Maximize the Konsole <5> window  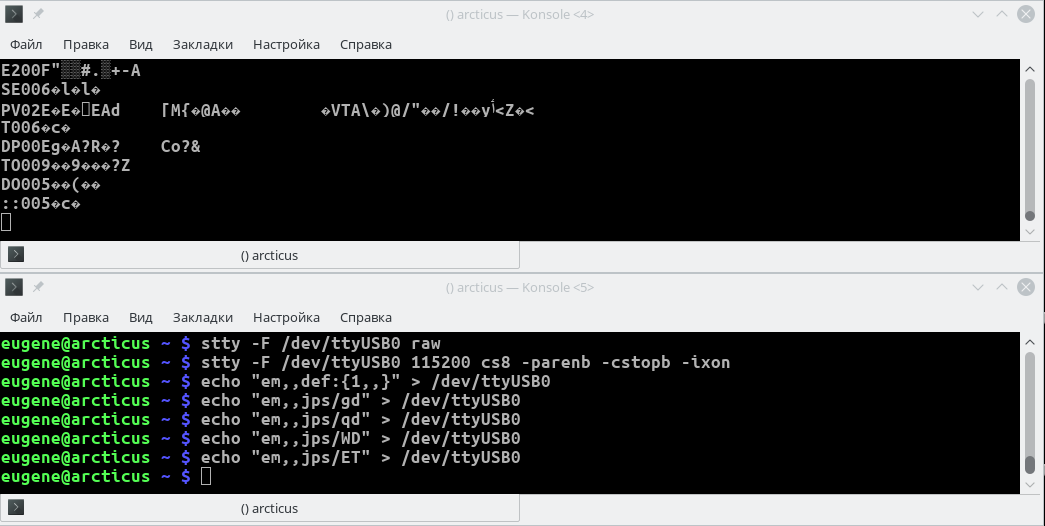click(x=1003, y=287)
